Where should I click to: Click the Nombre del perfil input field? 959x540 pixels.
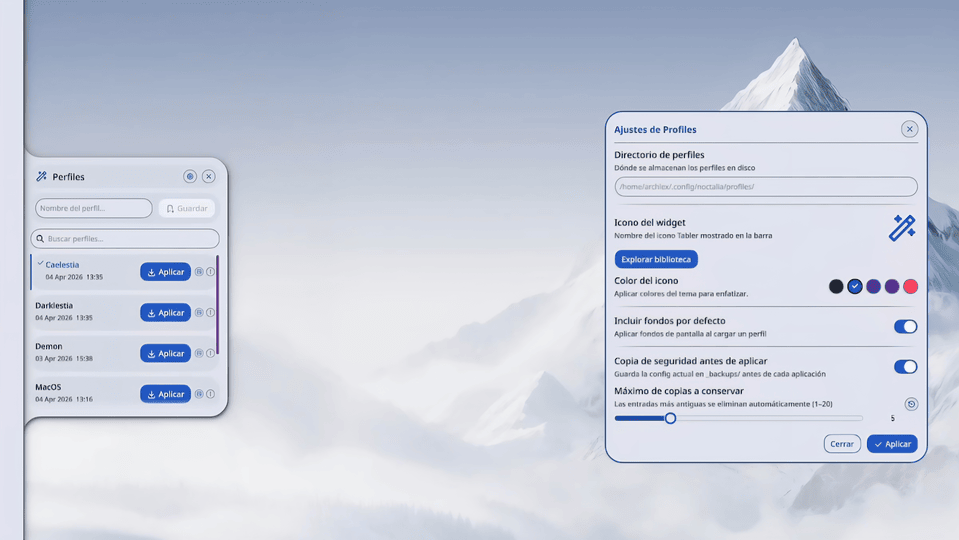click(x=94, y=208)
